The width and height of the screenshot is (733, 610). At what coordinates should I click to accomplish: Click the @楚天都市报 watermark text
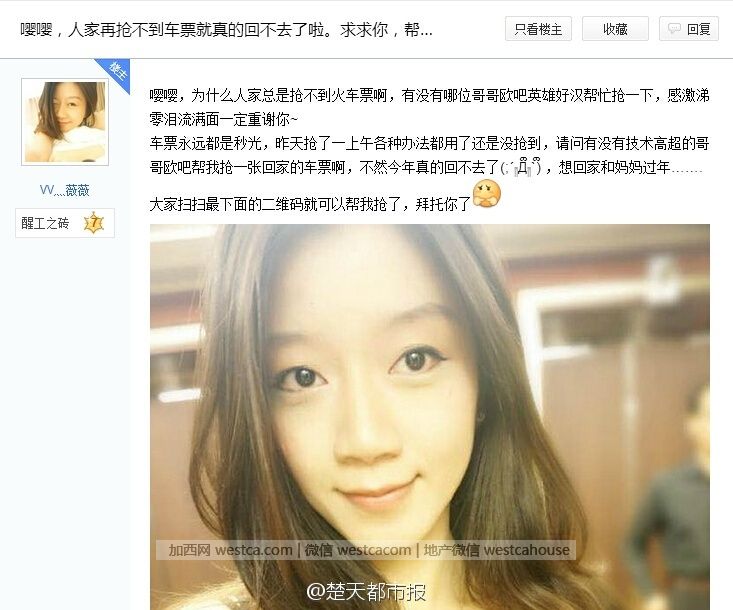click(366, 592)
